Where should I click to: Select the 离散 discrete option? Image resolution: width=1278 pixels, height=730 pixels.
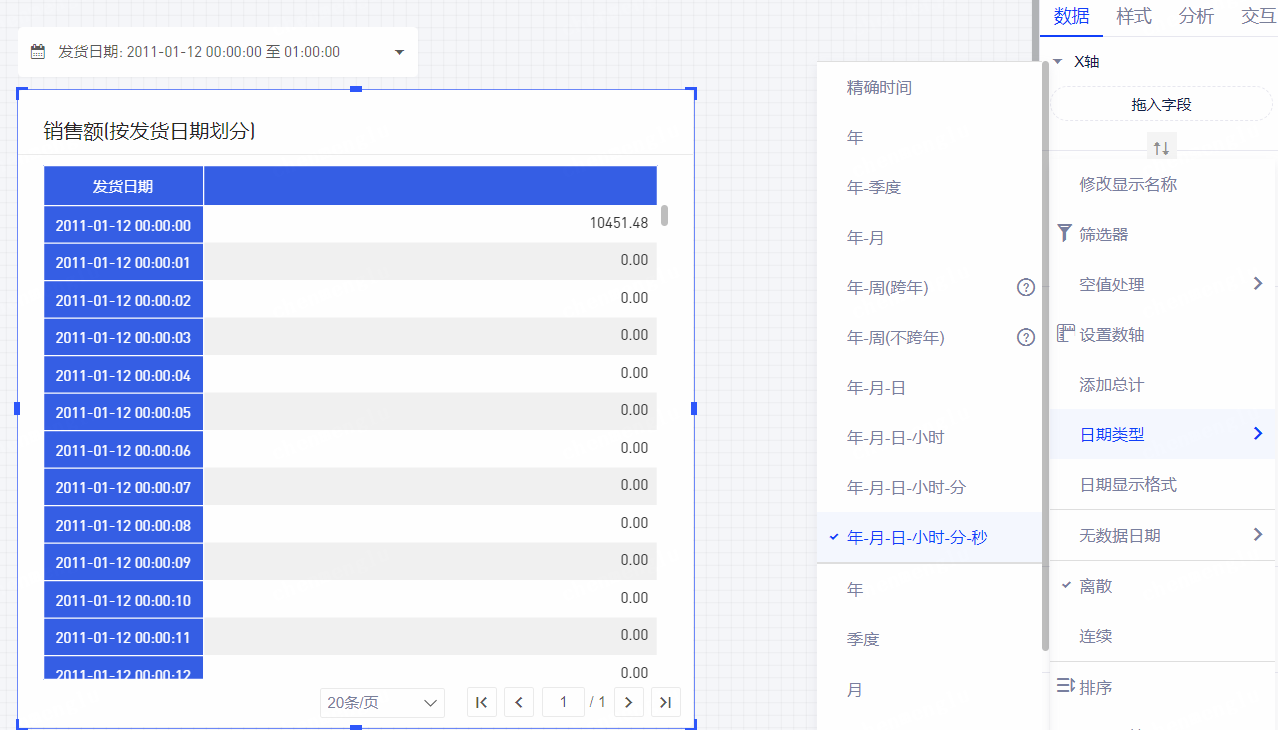1096,586
